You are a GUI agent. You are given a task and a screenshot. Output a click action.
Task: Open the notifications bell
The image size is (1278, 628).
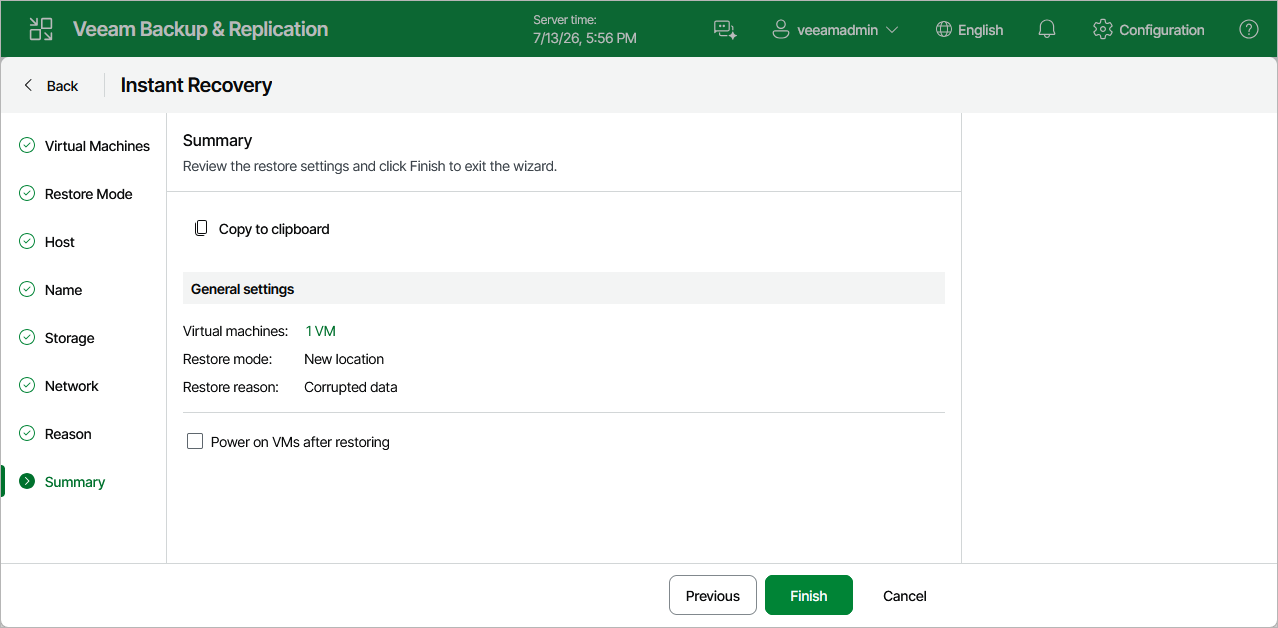point(1047,29)
